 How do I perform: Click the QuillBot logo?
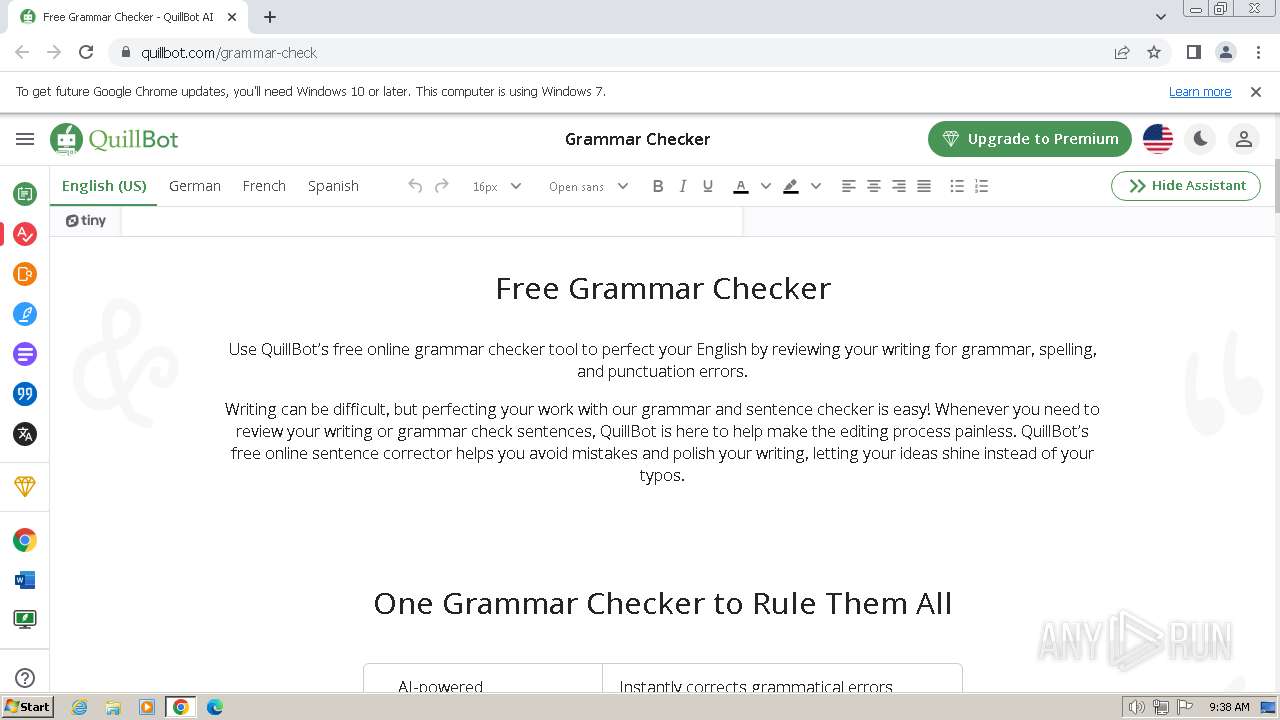[115, 139]
